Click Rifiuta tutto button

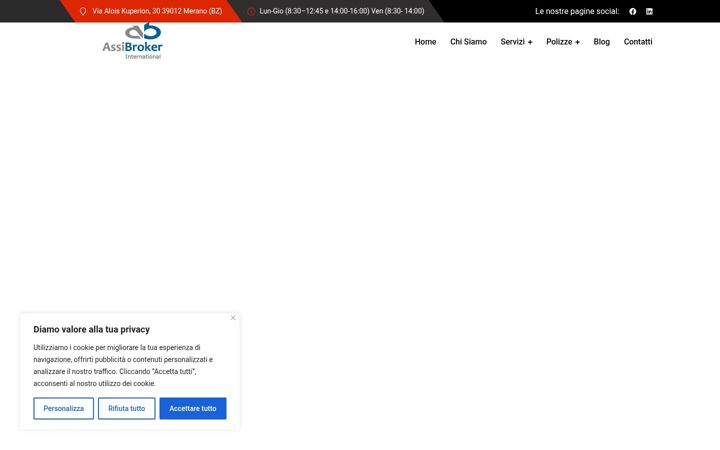[127, 408]
